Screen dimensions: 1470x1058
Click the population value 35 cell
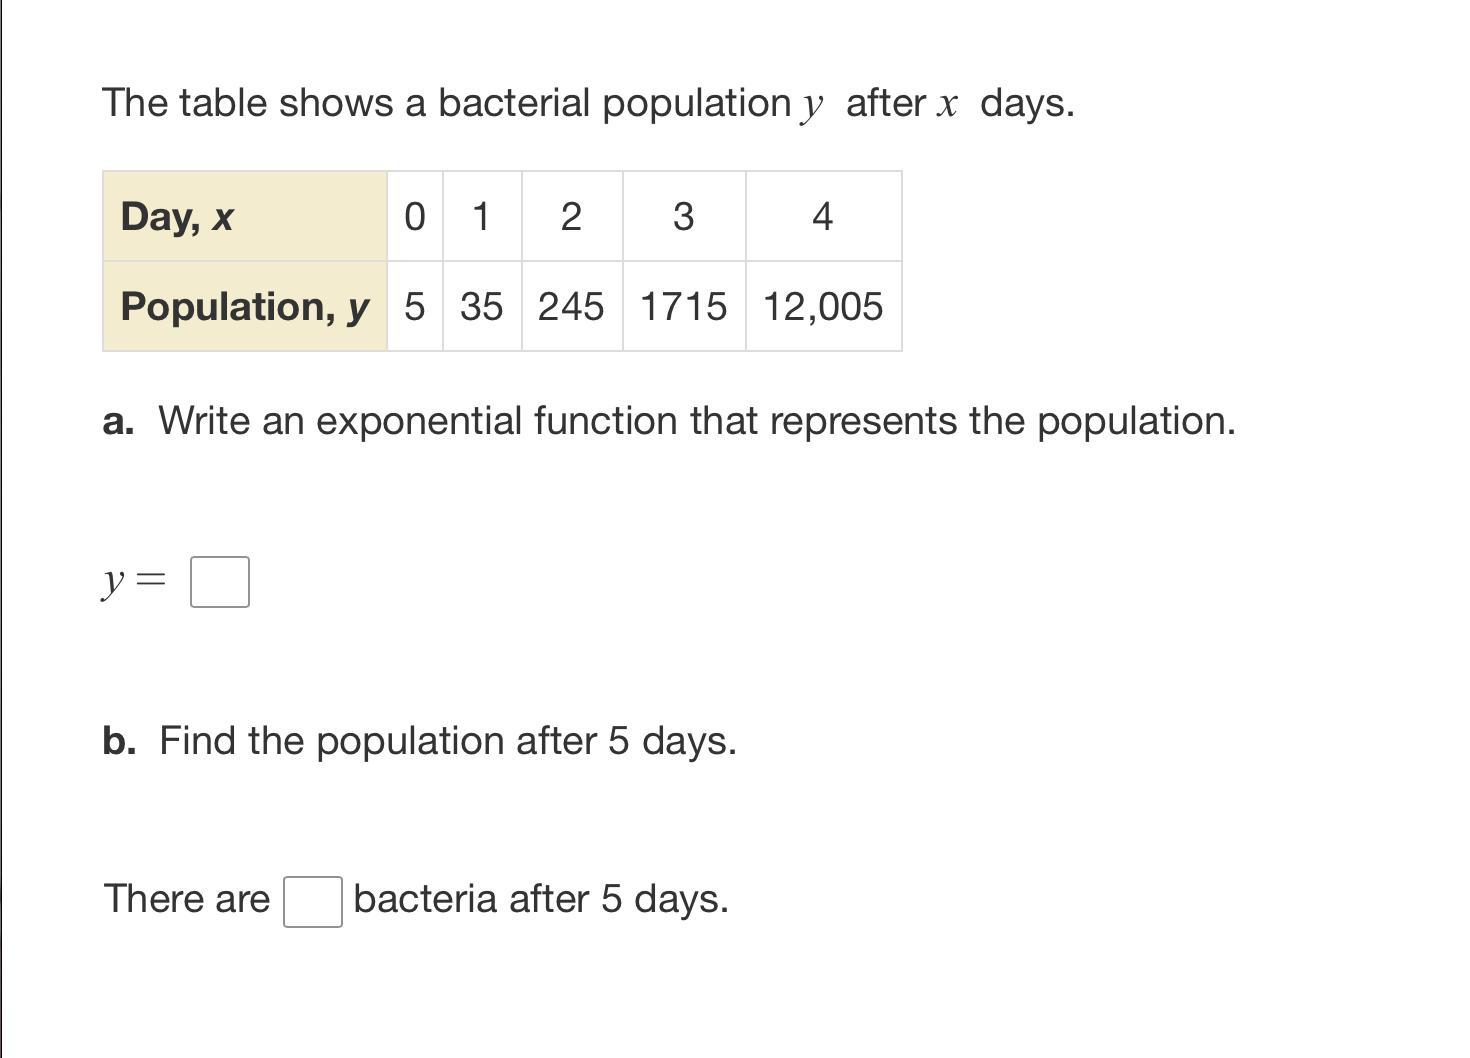[x=482, y=306]
